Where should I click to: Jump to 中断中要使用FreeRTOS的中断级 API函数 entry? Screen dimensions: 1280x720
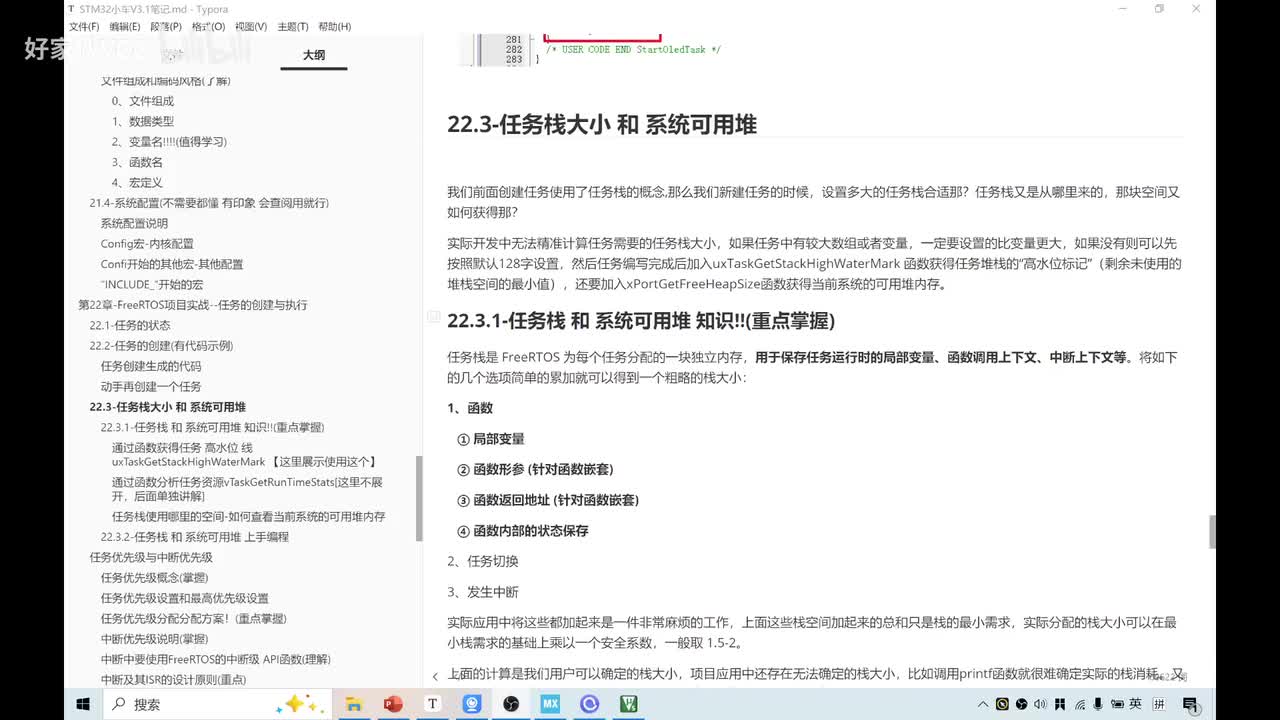pyautogui.click(x=215, y=659)
